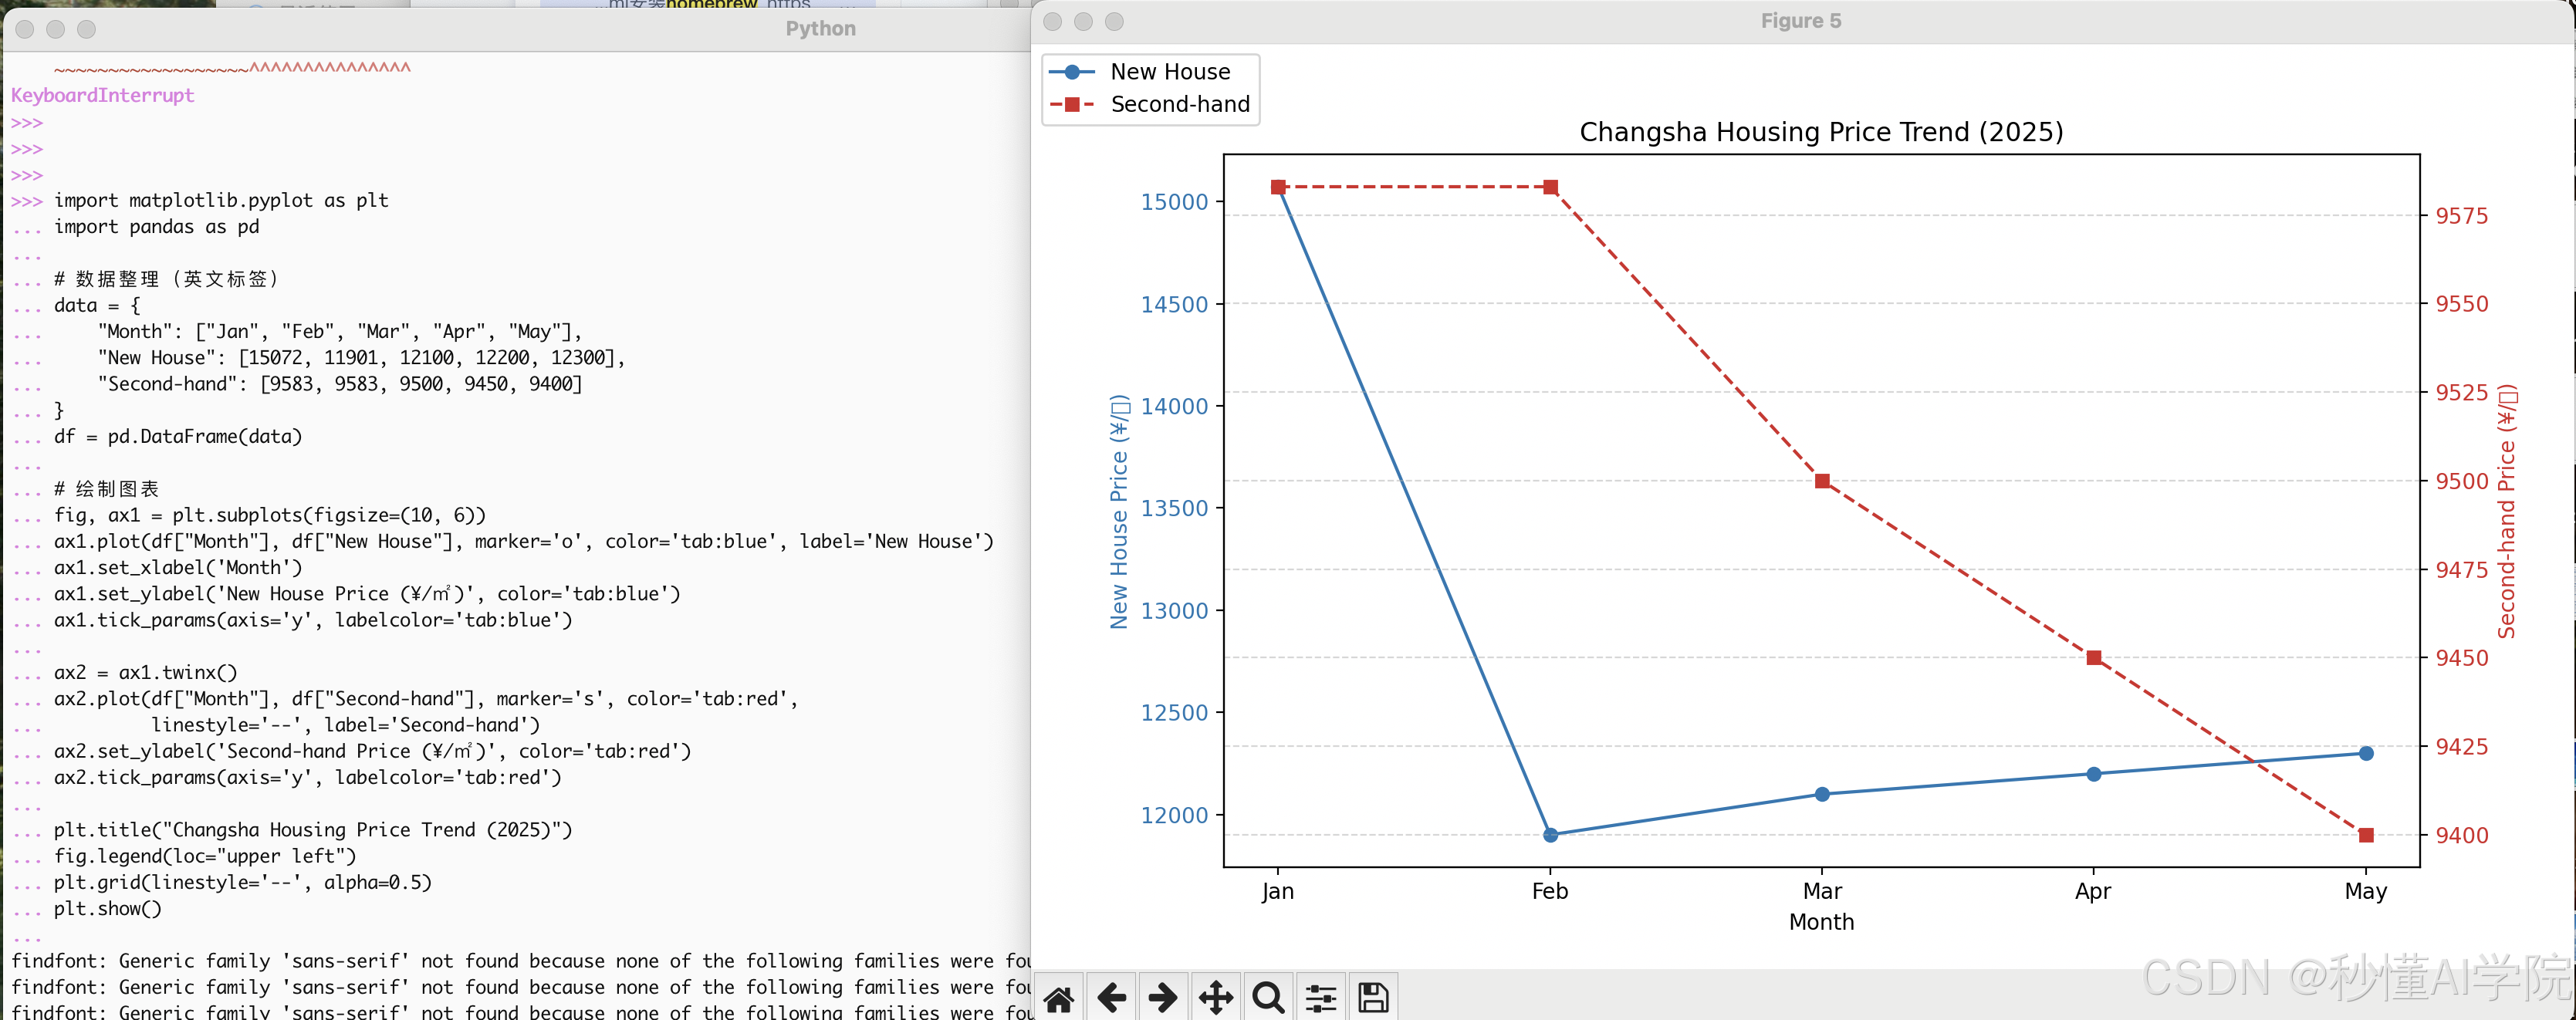Click the ax2 = ax1.twinx() line
This screenshot has width=2576, height=1020.
146,672
